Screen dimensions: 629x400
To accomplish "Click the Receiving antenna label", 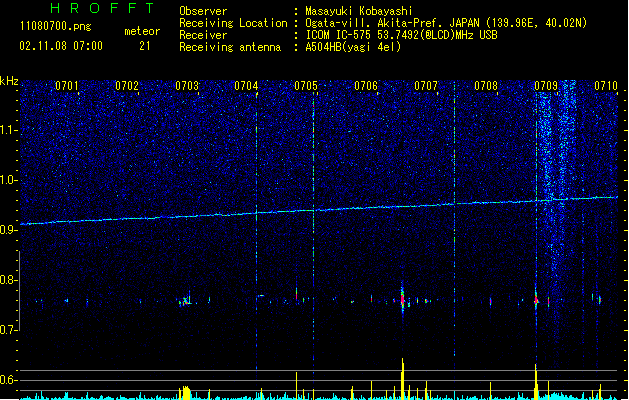I will 230,47.
